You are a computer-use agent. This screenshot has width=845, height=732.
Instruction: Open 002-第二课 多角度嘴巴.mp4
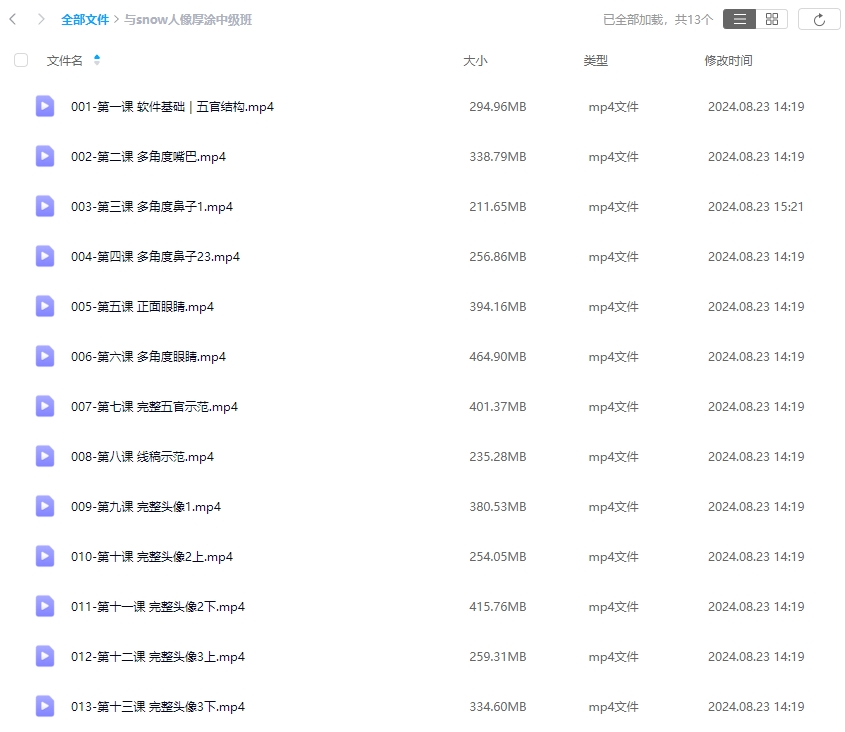(148, 157)
